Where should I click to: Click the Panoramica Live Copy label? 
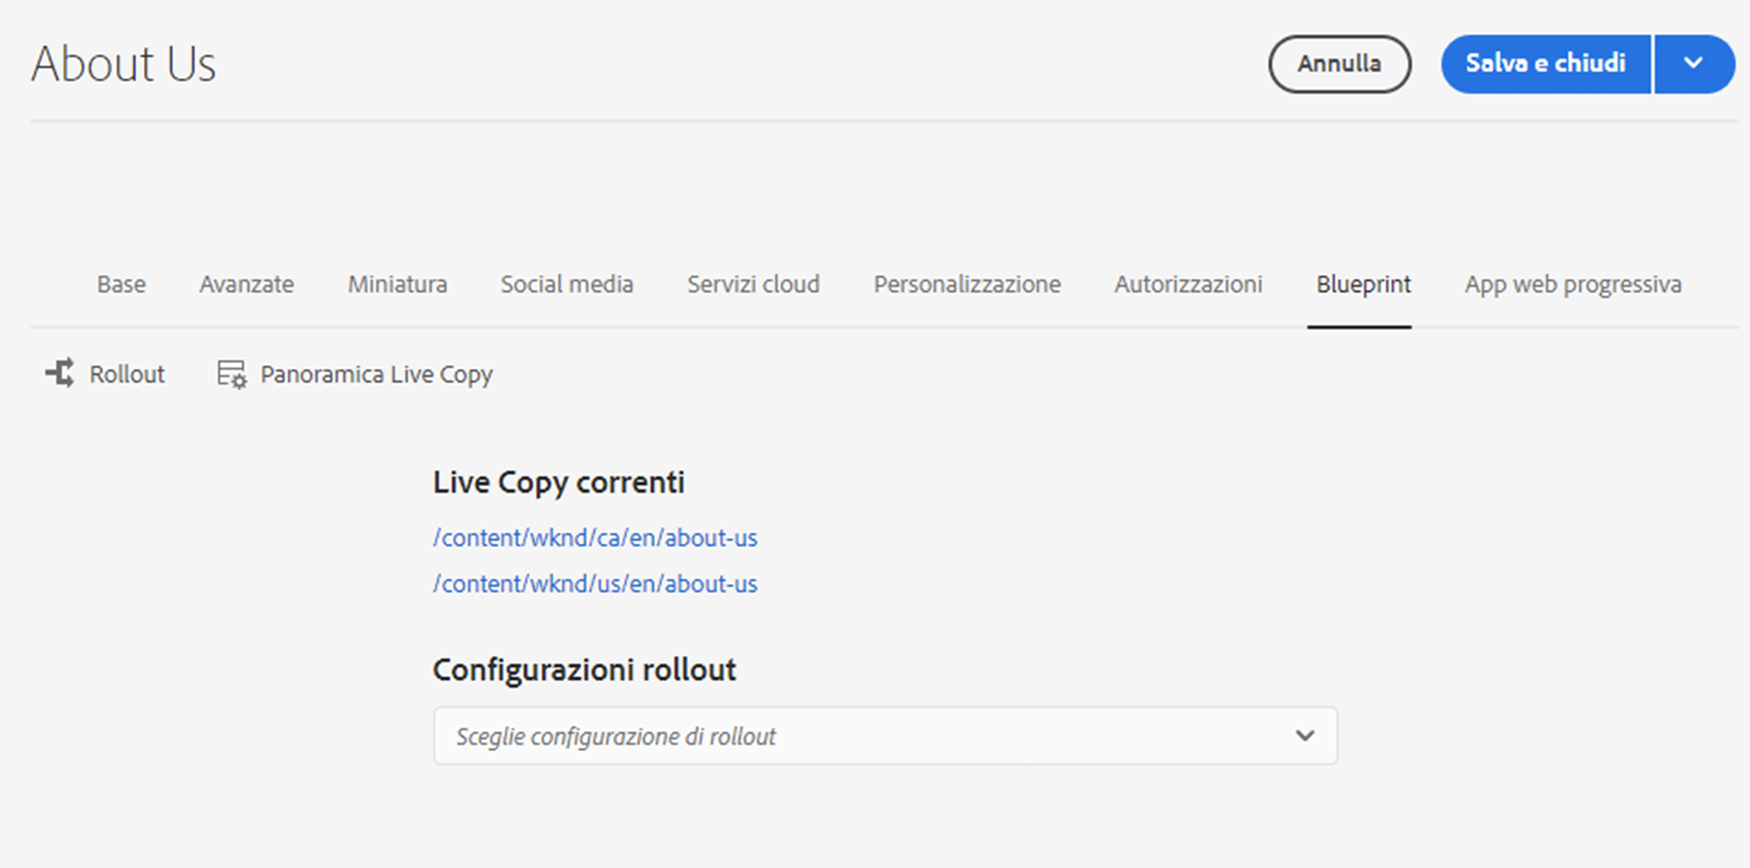point(376,374)
